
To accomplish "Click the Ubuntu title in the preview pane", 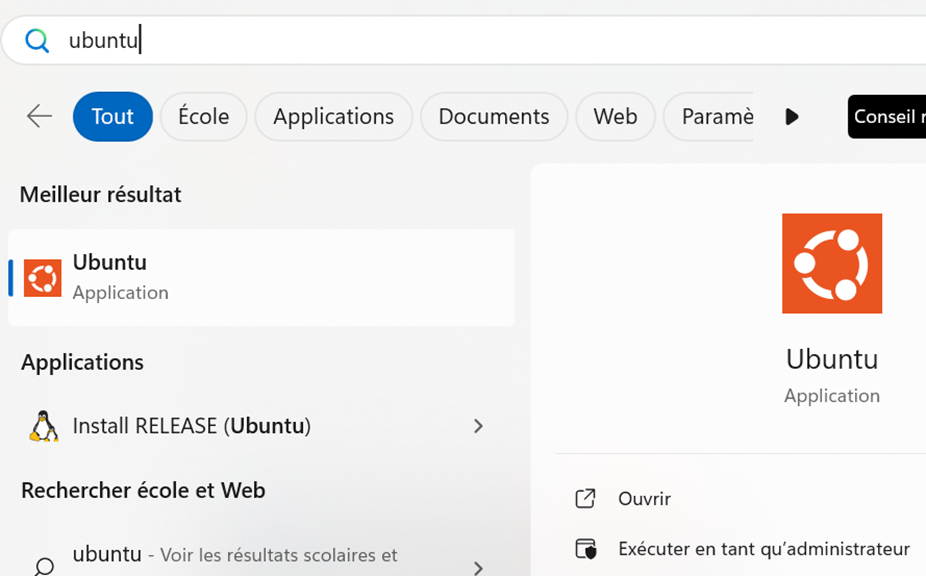I will click(x=832, y=359).
